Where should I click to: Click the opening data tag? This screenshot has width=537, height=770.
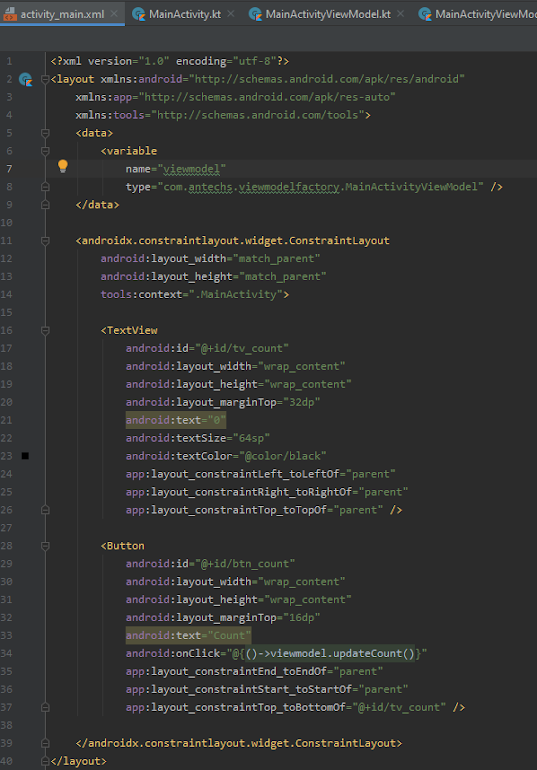click(94, 133)
